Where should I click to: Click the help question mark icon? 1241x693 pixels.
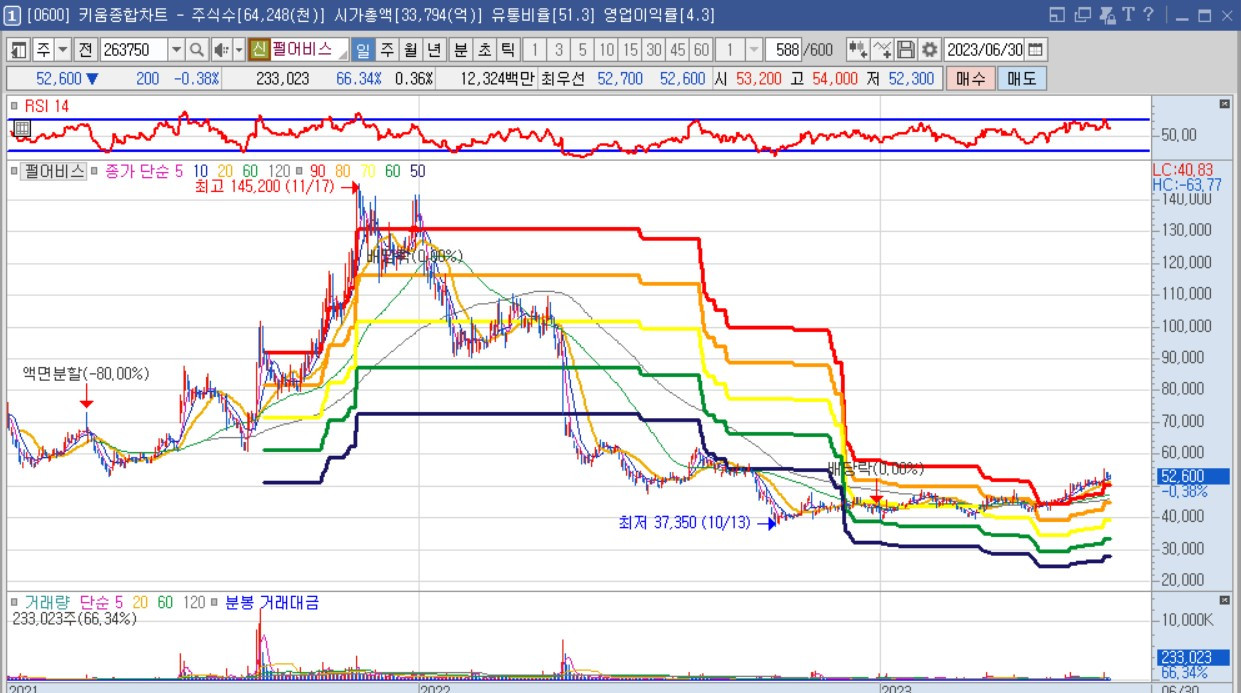[1148, 15]
